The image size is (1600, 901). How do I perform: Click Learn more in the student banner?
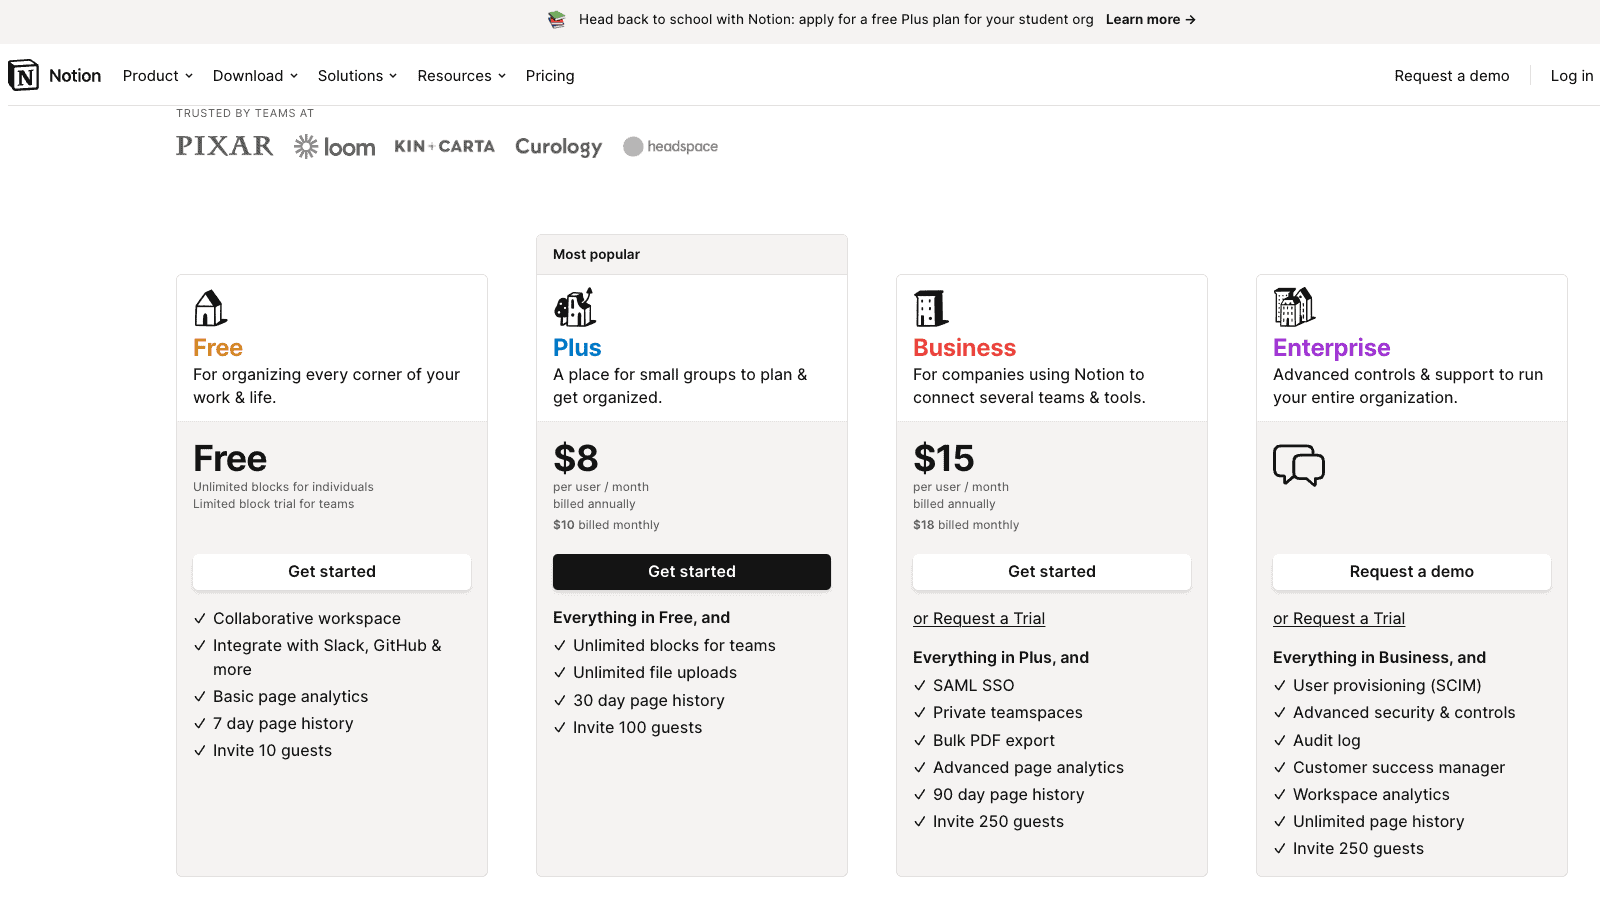(1150, 19)
